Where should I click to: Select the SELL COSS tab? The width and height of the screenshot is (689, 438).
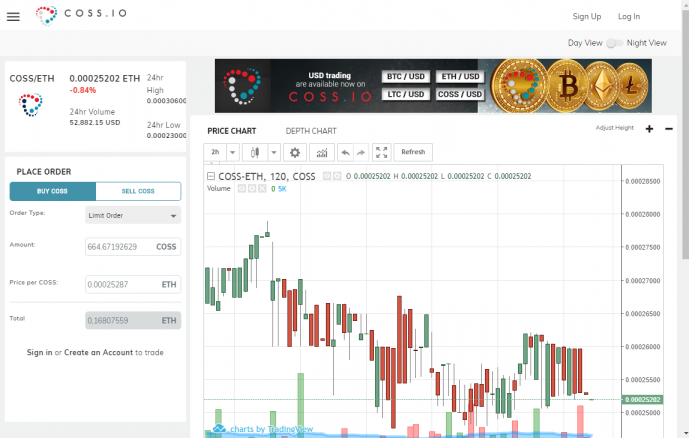pos(138,191)
